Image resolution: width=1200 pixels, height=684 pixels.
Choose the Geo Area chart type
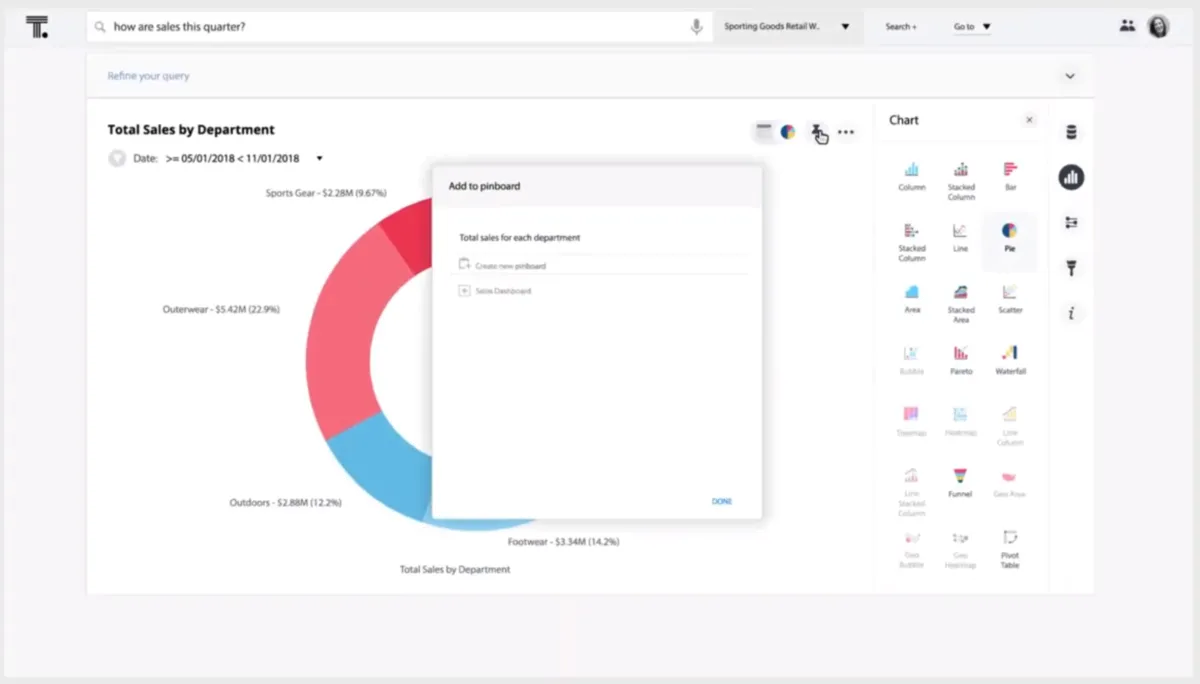click(x=1010, y=482)
